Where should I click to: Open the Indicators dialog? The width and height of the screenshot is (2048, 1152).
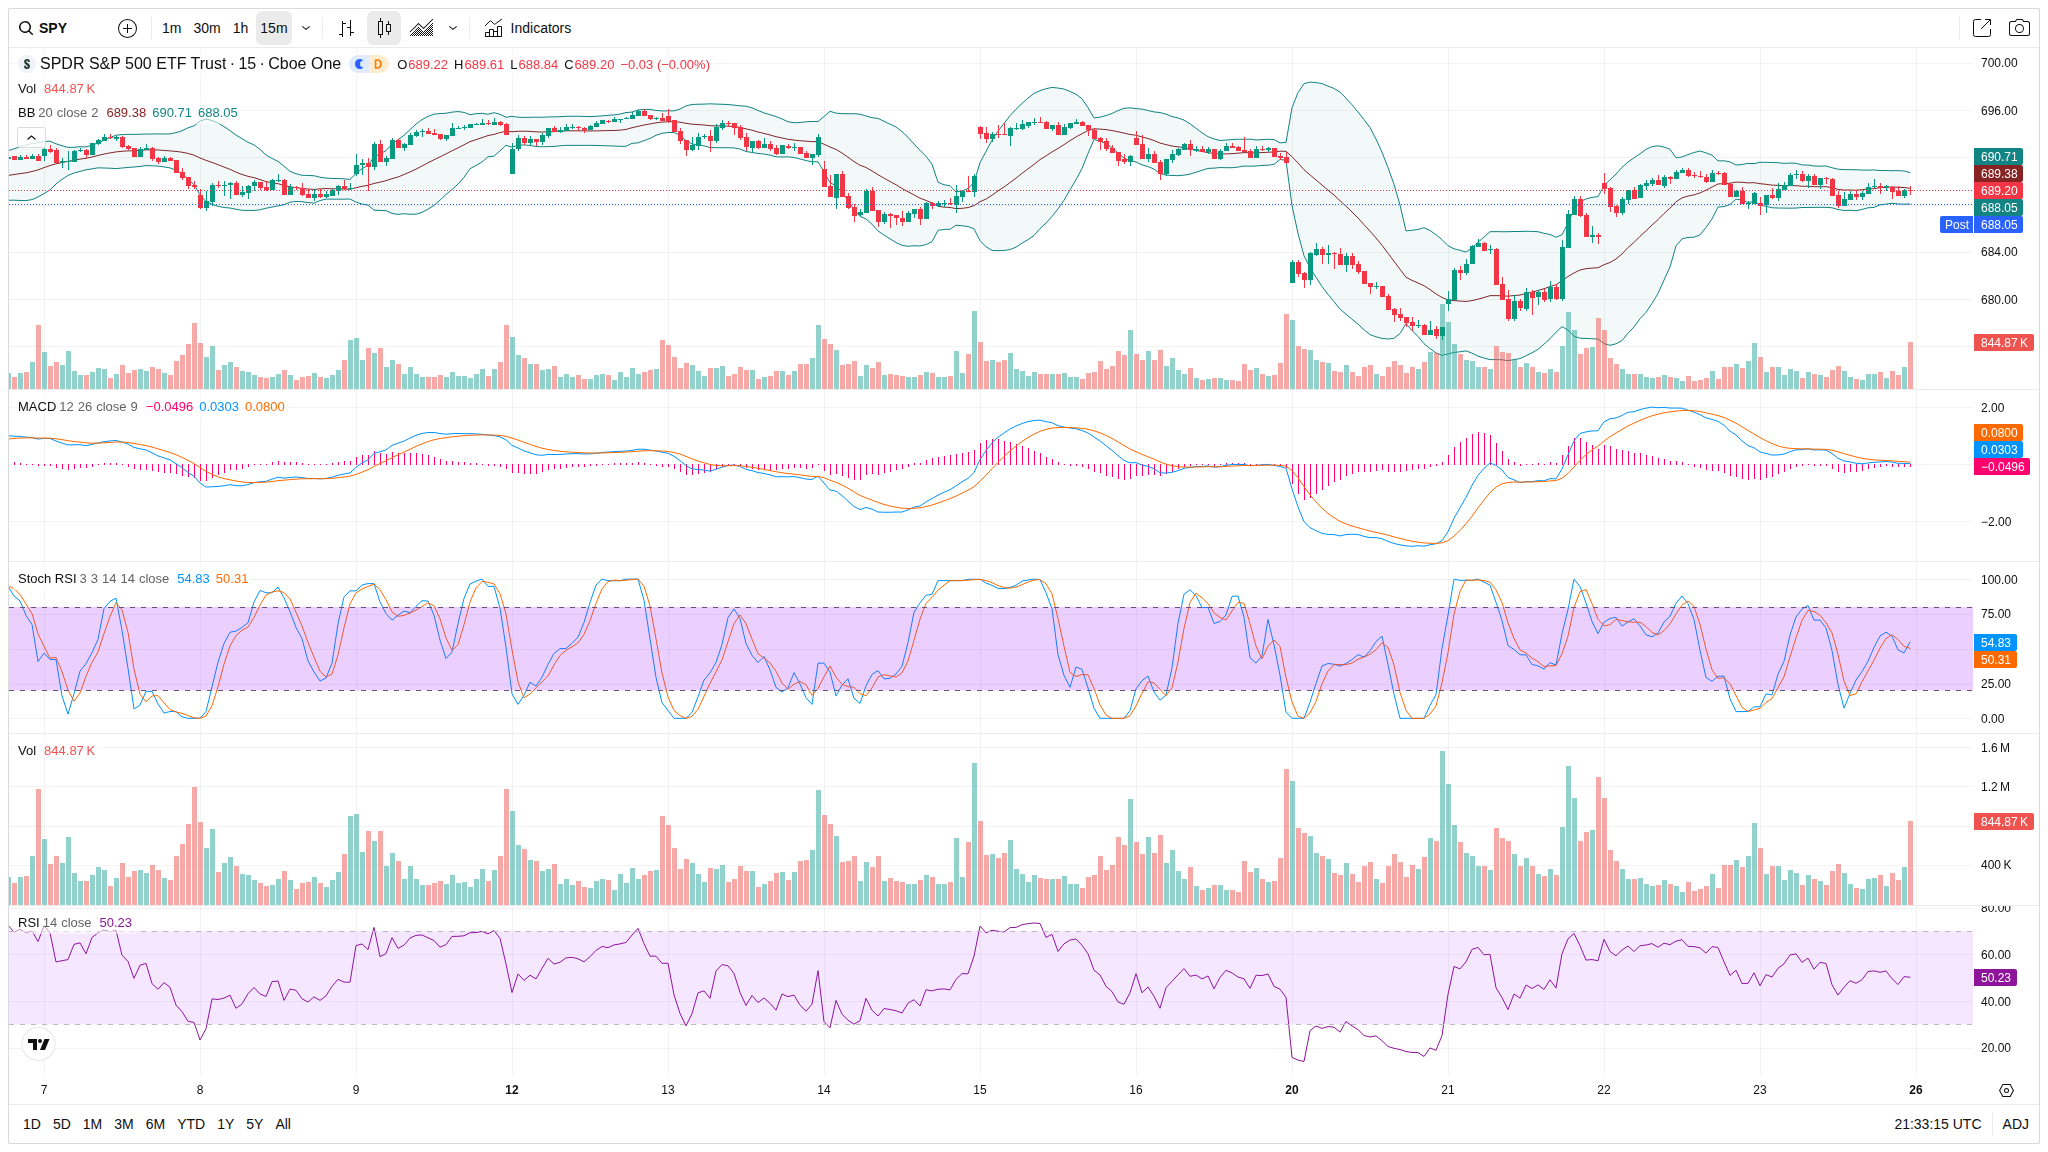[x=528, y=28]
